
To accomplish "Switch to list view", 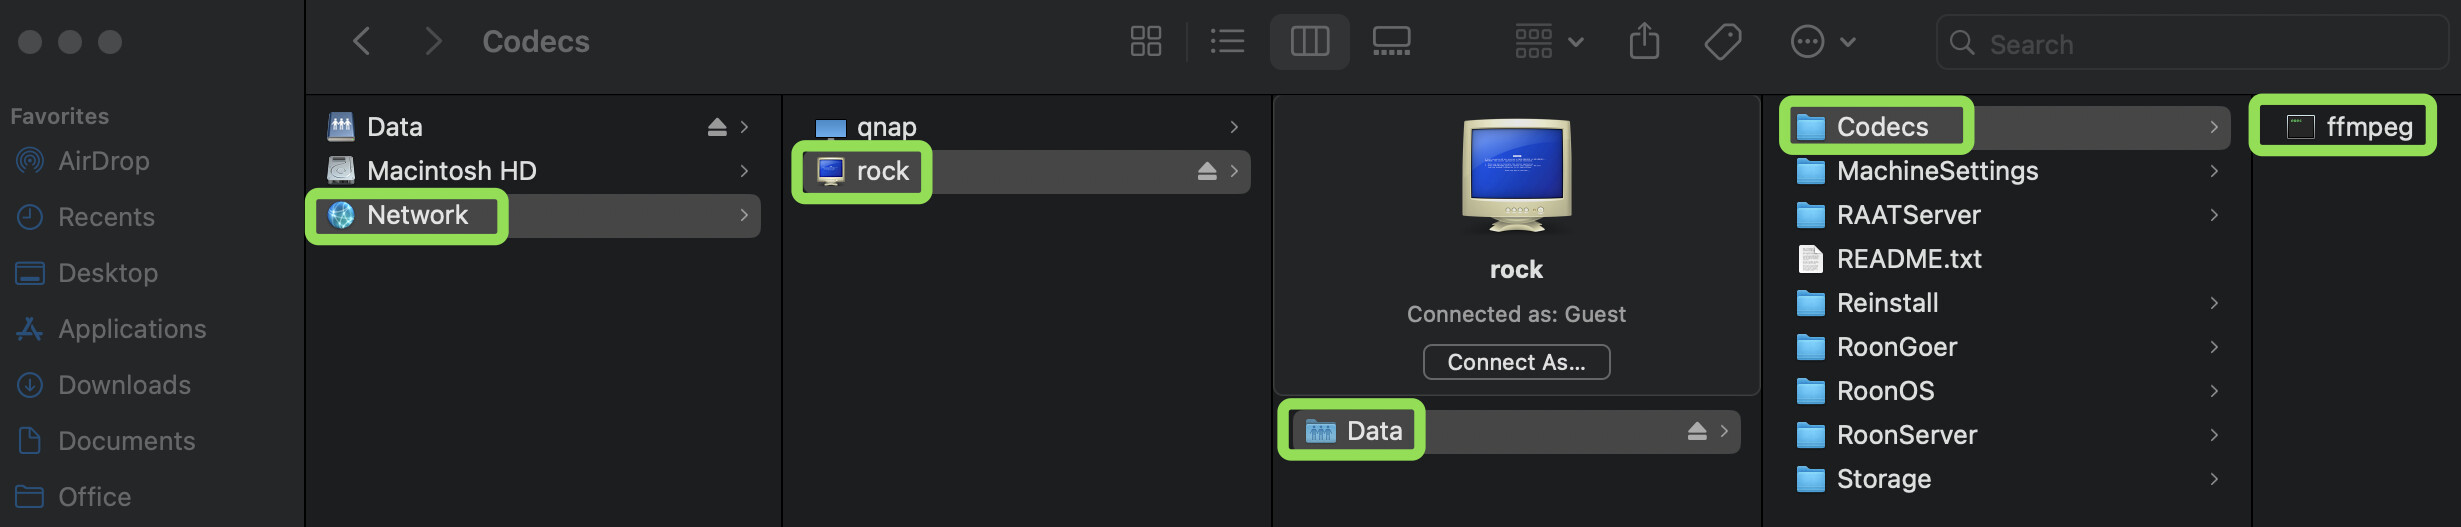I will [x=1227, y=41].
